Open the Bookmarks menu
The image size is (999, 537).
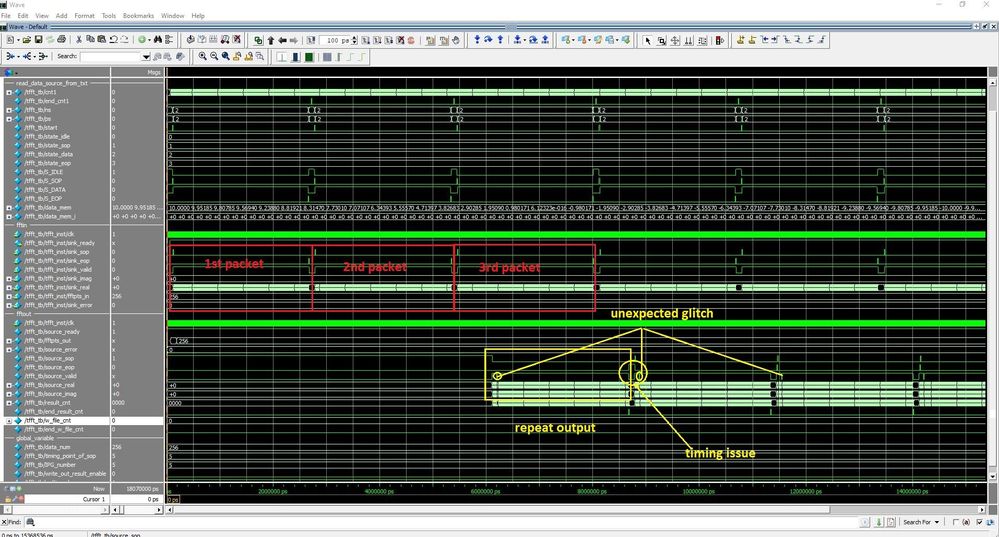tap(136, 16)
